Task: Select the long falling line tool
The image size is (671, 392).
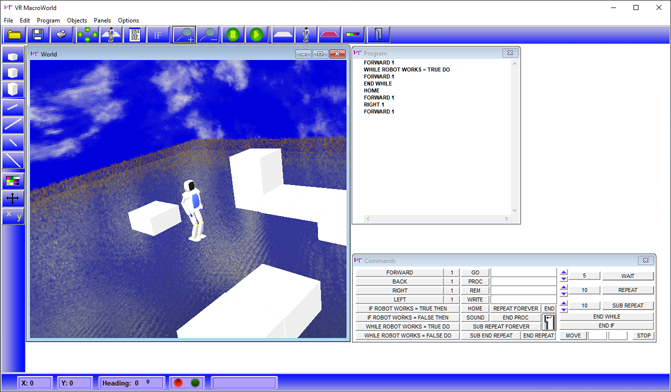Action: [13, 160]
